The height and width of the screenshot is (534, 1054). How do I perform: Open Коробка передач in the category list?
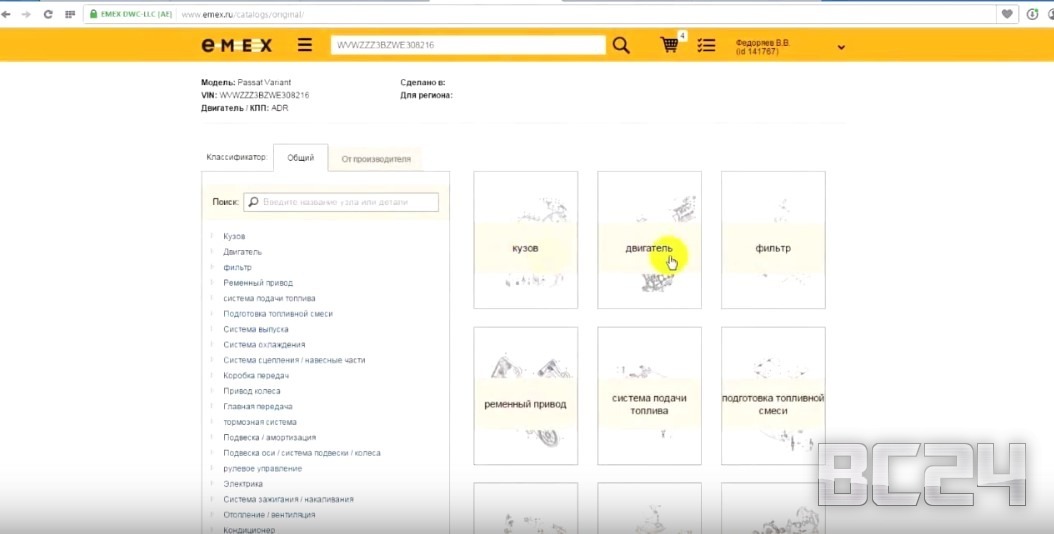256,375
